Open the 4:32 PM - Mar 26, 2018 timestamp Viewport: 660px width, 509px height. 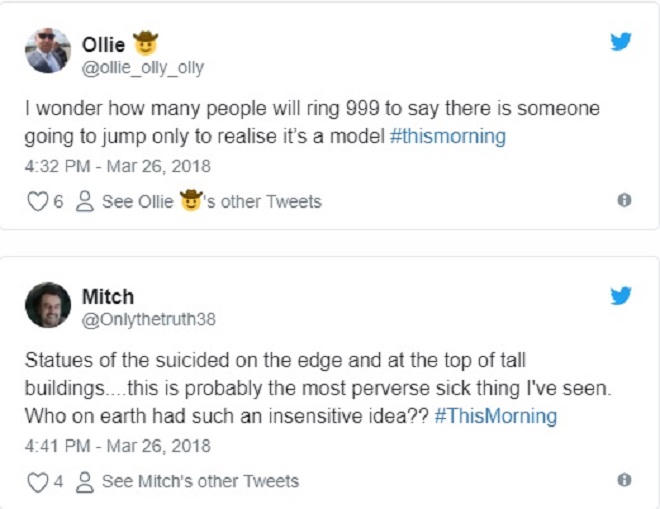[117, 166]
